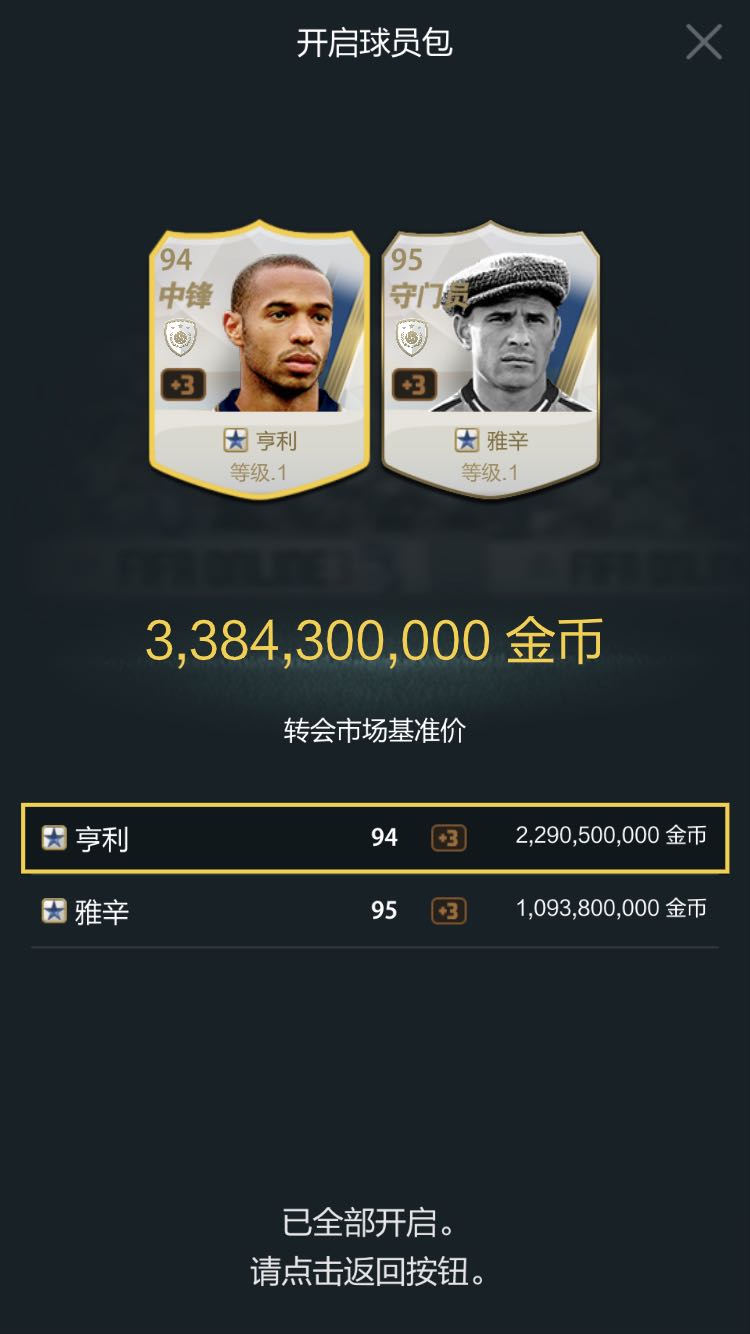Select the 雅辛 row in price list

click(x=375, y=911)
